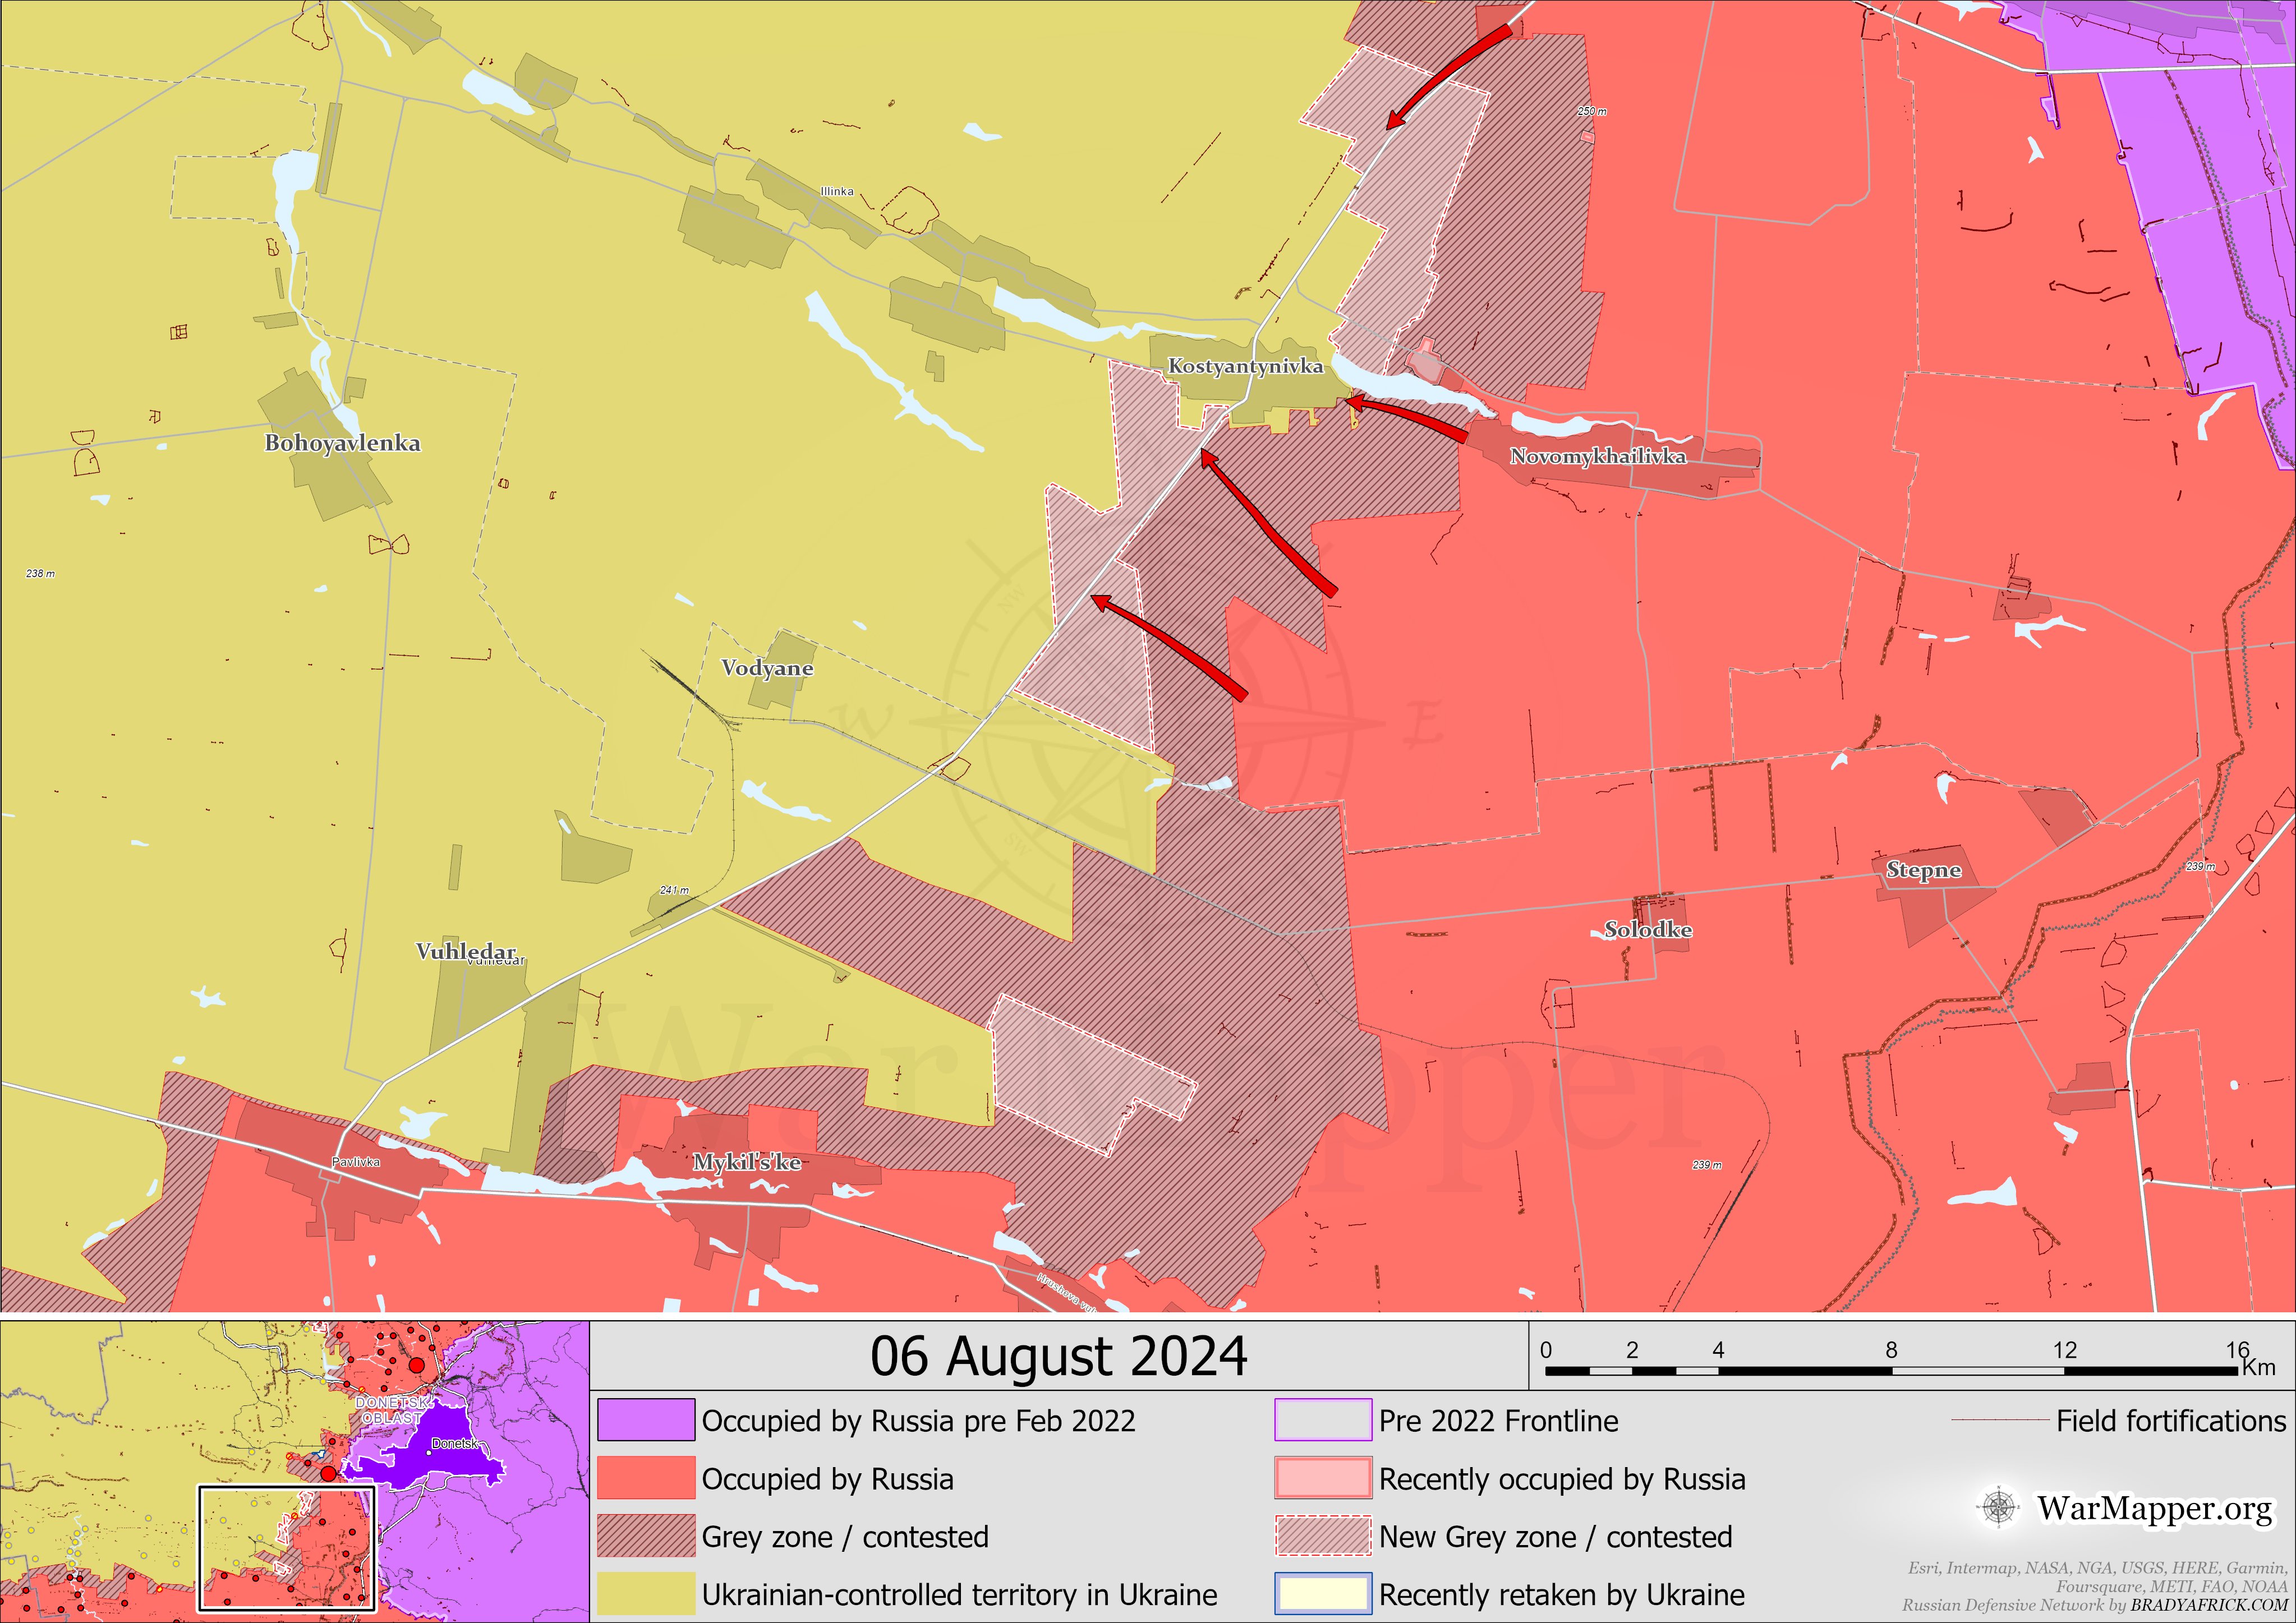Click the Vuhledar town label
This screenshot has width=2296, height=1623.
[x=466, y=951]
